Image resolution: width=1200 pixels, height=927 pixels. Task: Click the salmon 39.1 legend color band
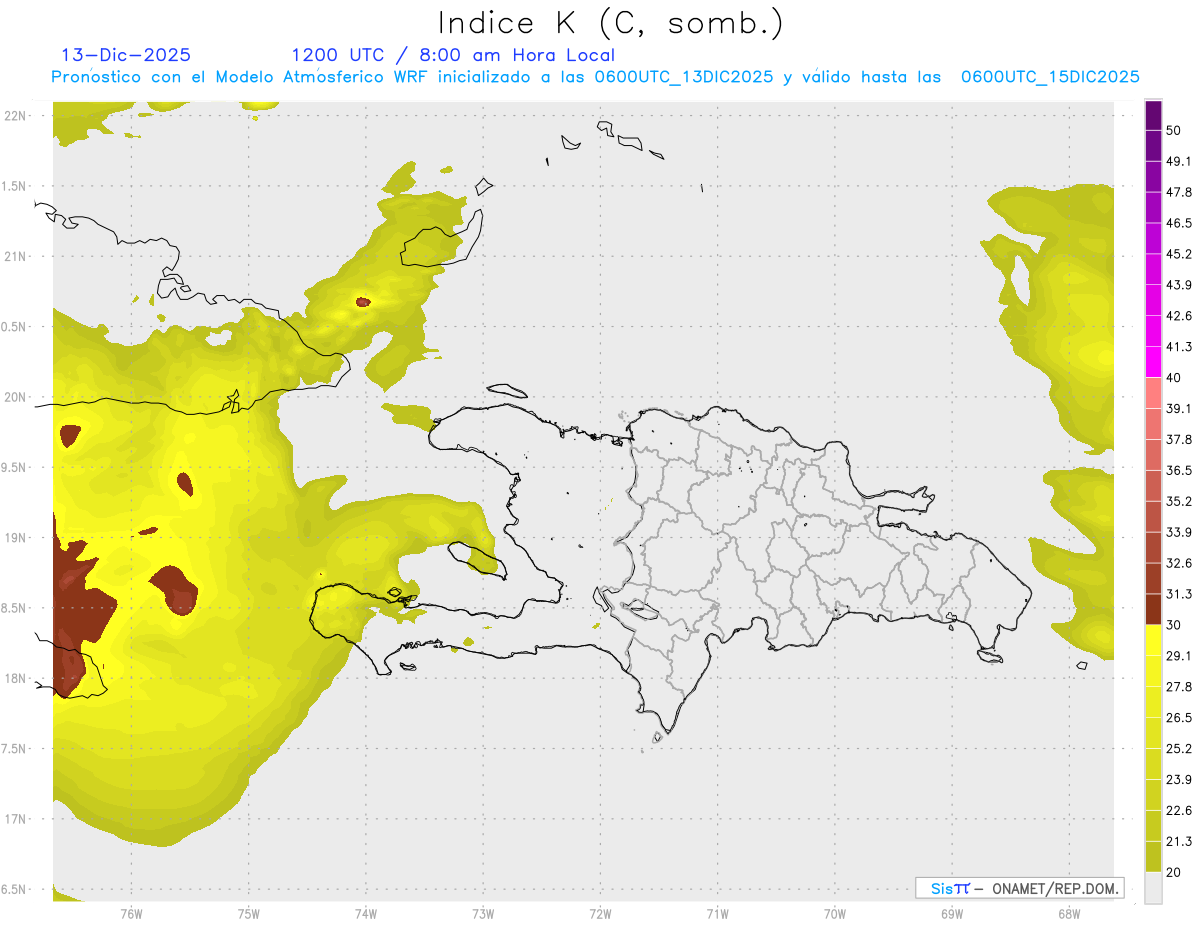pos(1153,393)
